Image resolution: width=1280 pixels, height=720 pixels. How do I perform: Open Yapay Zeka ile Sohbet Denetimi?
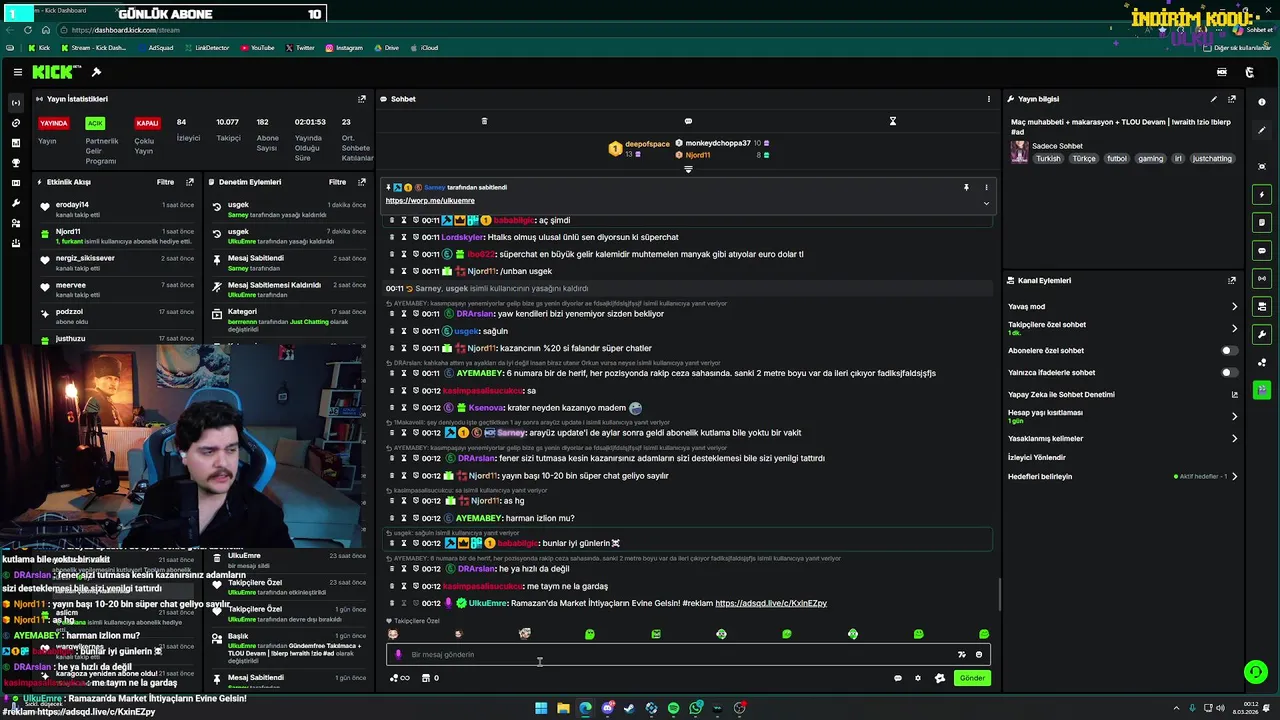click(x=1122, y=395)
